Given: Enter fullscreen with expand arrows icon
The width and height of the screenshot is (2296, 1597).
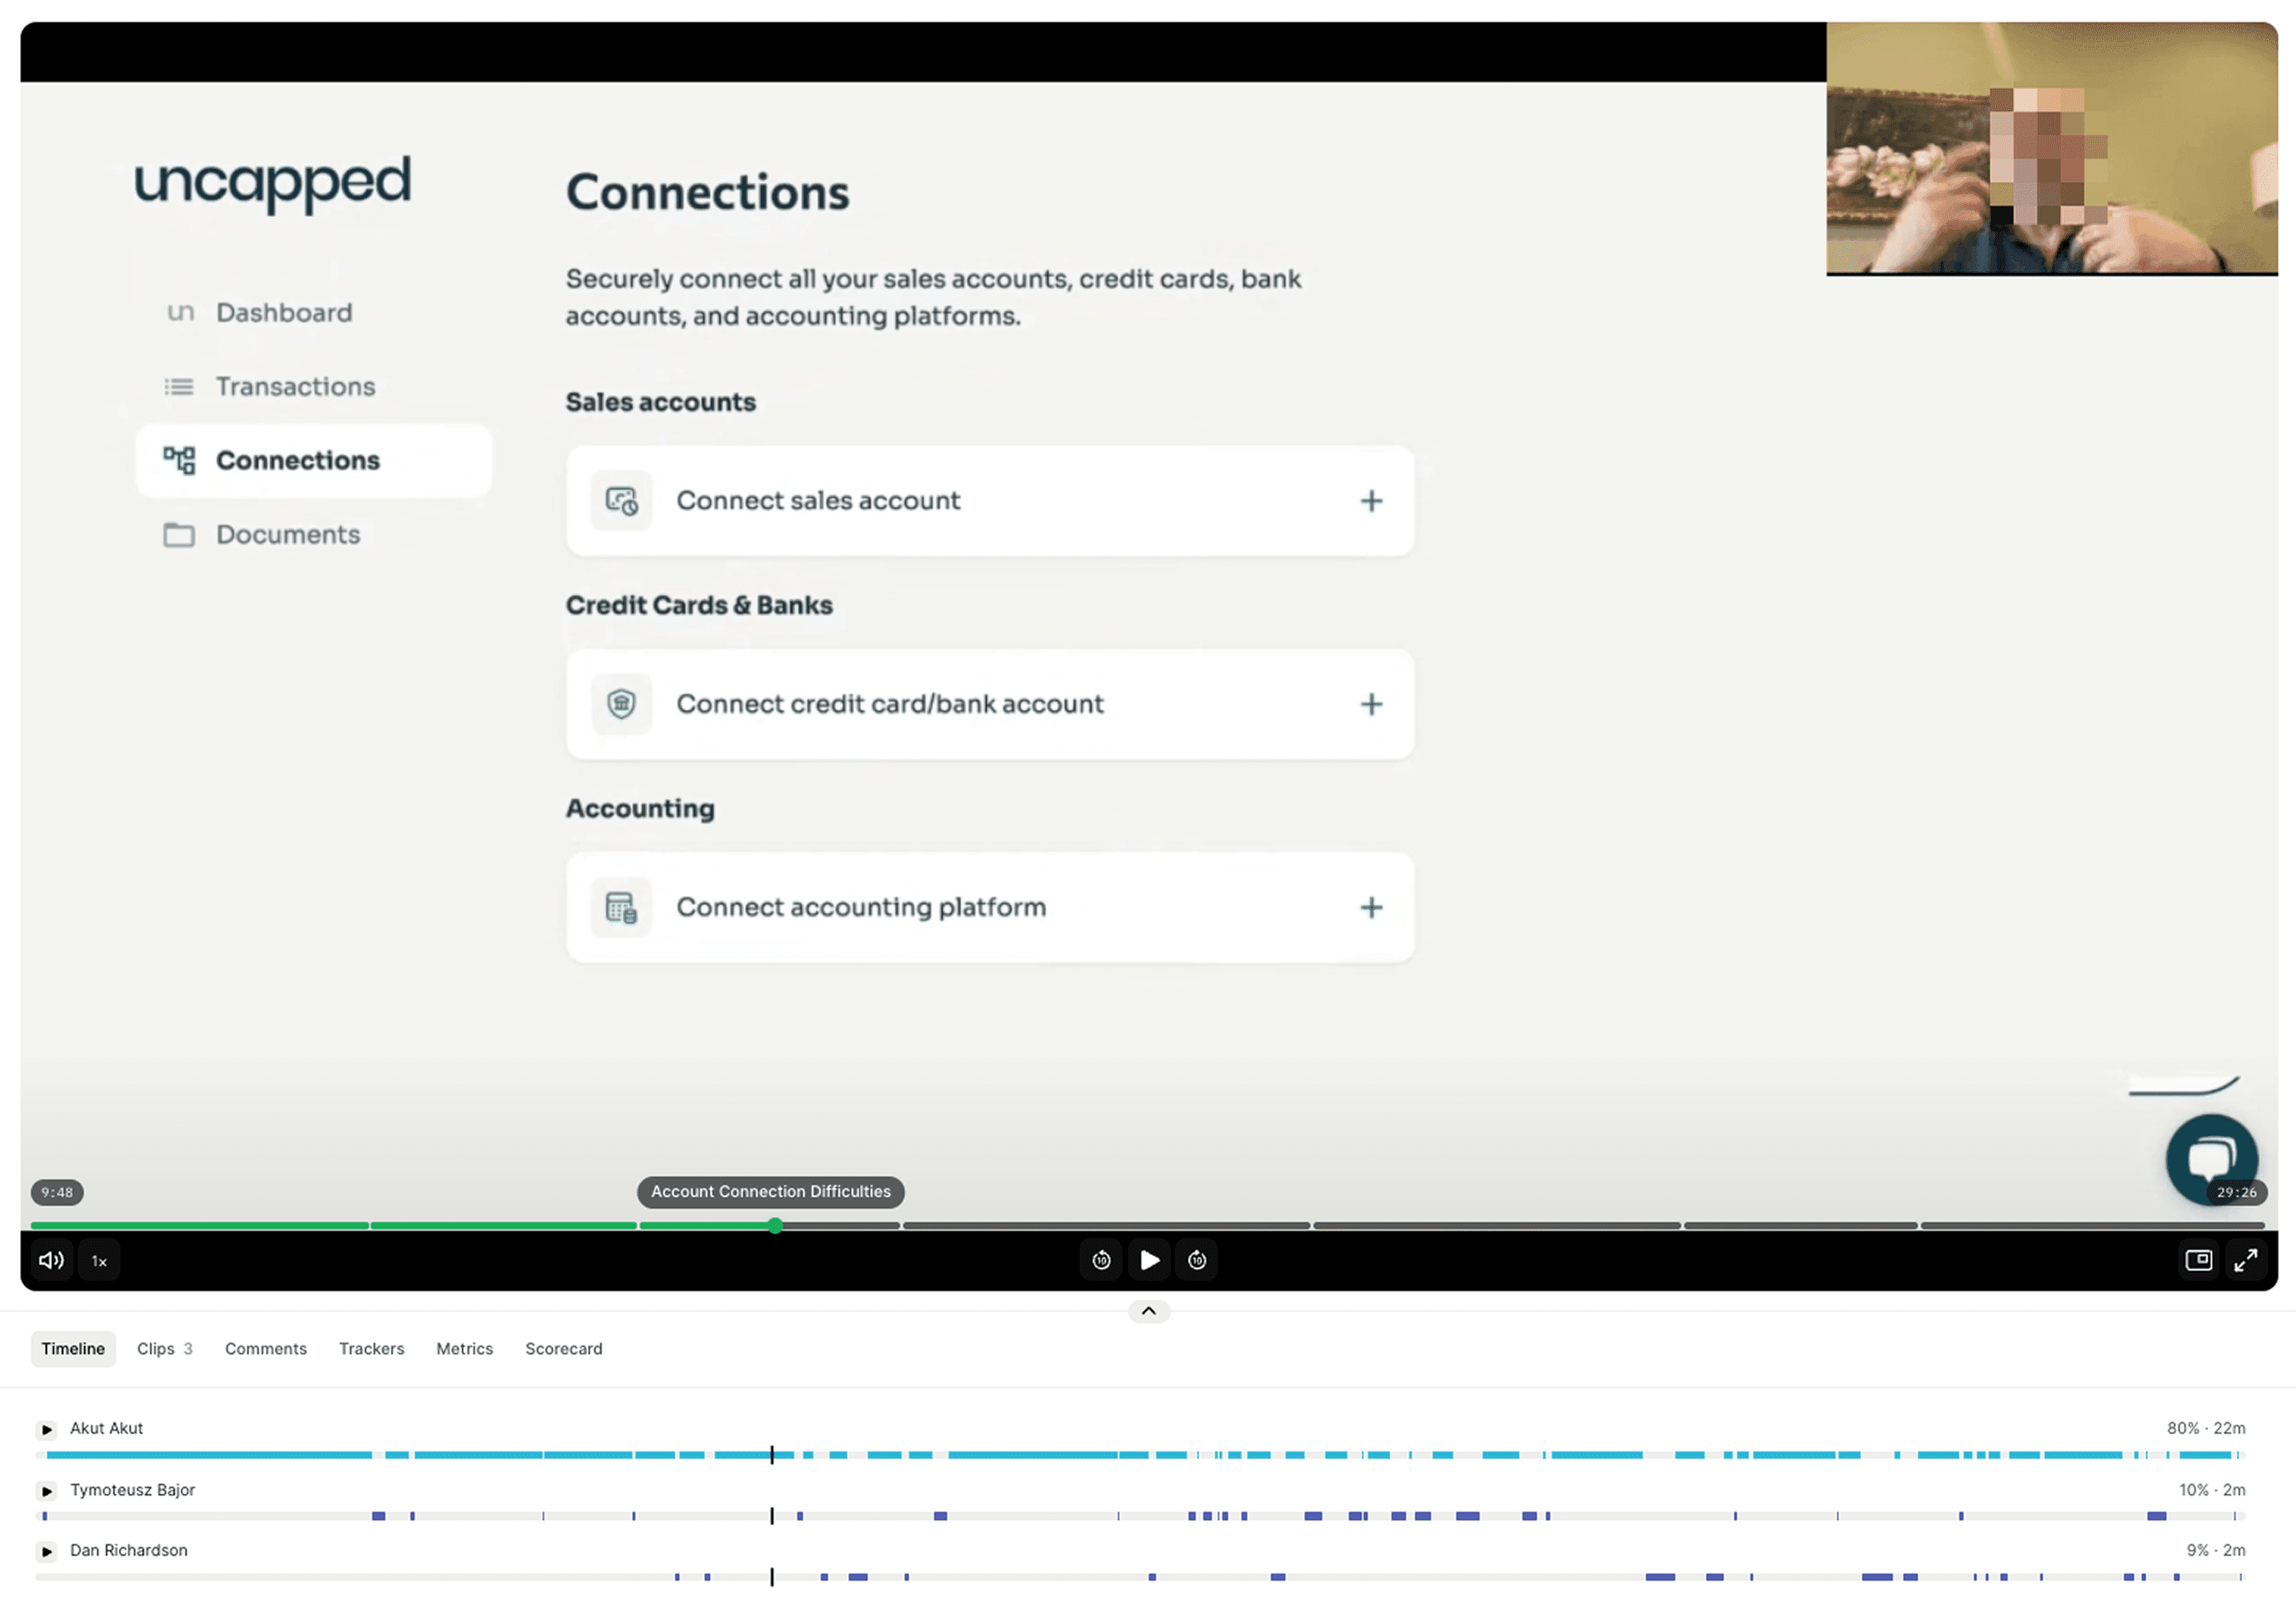Looking at the screenshot, I should click(x=2246, y=1260).
